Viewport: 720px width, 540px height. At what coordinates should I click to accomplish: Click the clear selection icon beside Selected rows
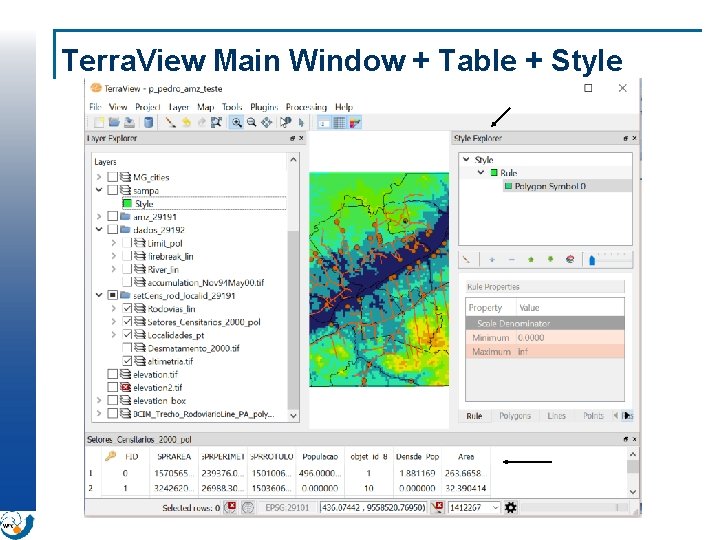coord(232,507)
